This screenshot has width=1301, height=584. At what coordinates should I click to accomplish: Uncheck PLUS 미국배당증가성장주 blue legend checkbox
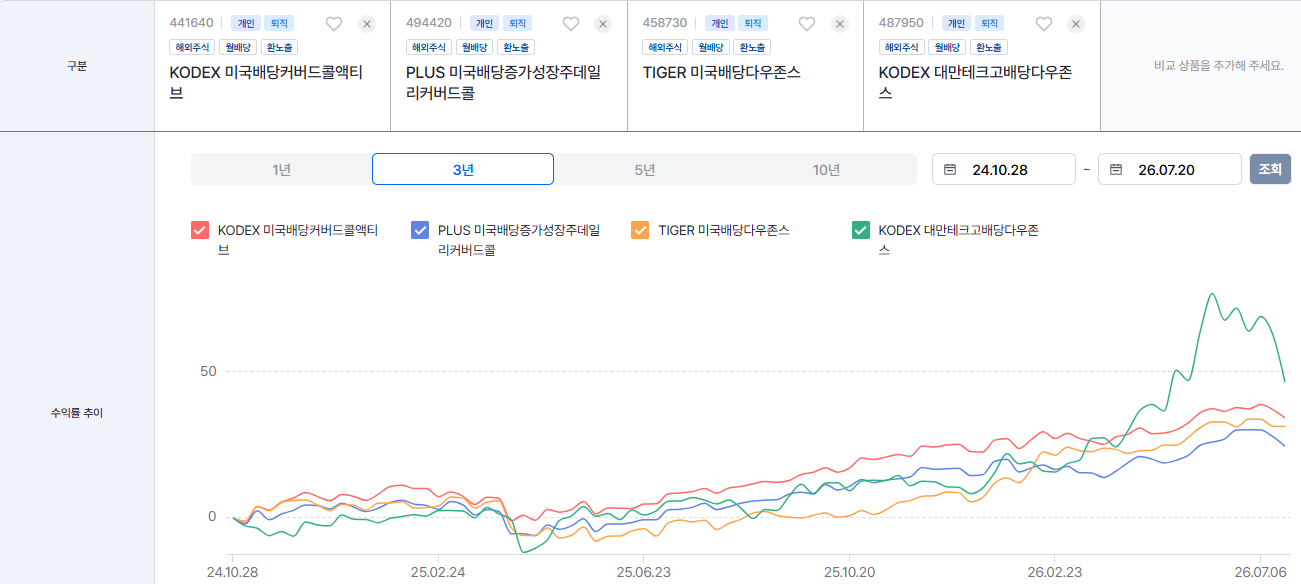420,230
